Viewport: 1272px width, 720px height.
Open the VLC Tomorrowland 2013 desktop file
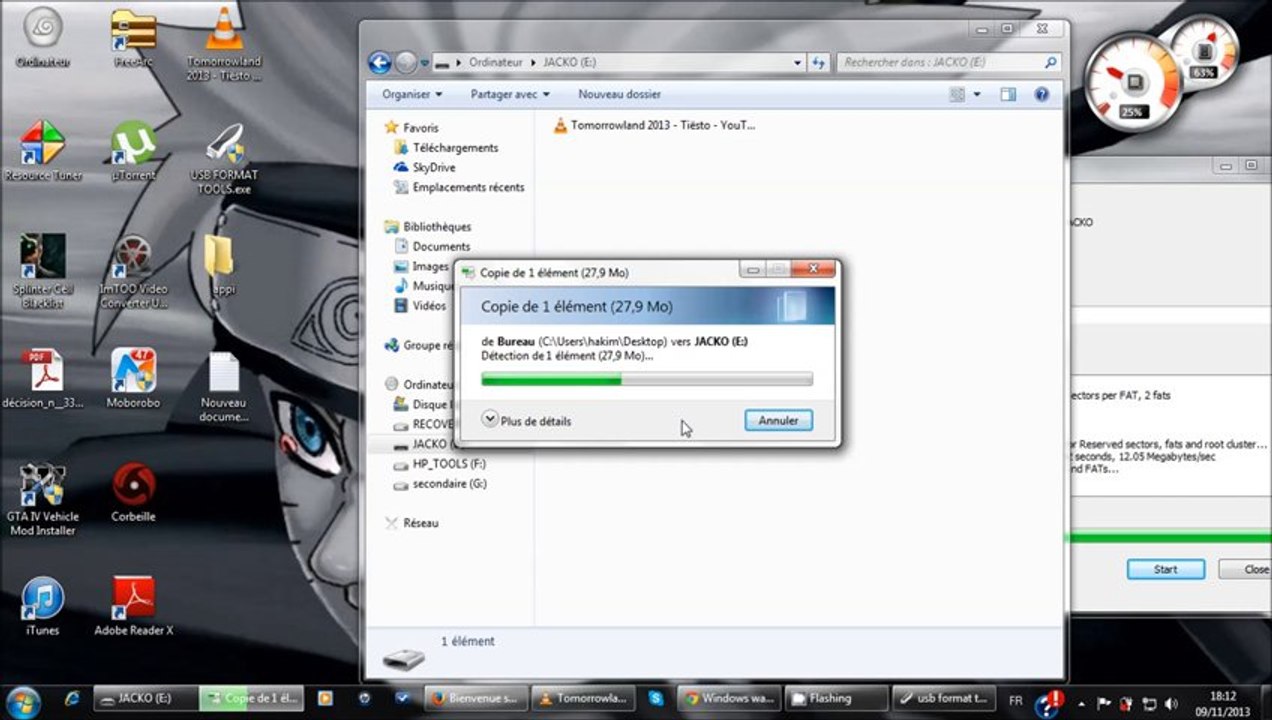224,44
